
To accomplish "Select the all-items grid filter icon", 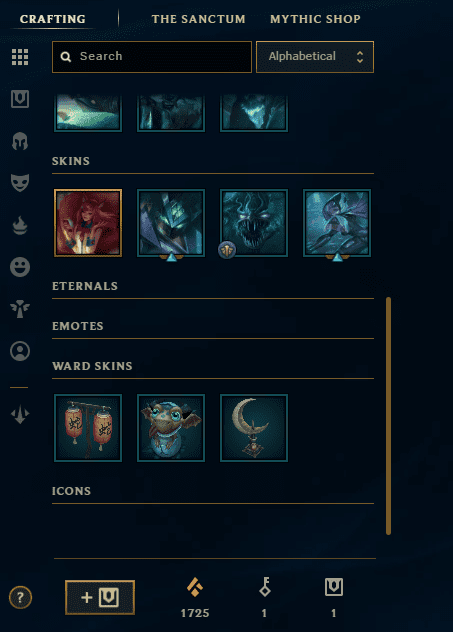I will pos(20,57).
